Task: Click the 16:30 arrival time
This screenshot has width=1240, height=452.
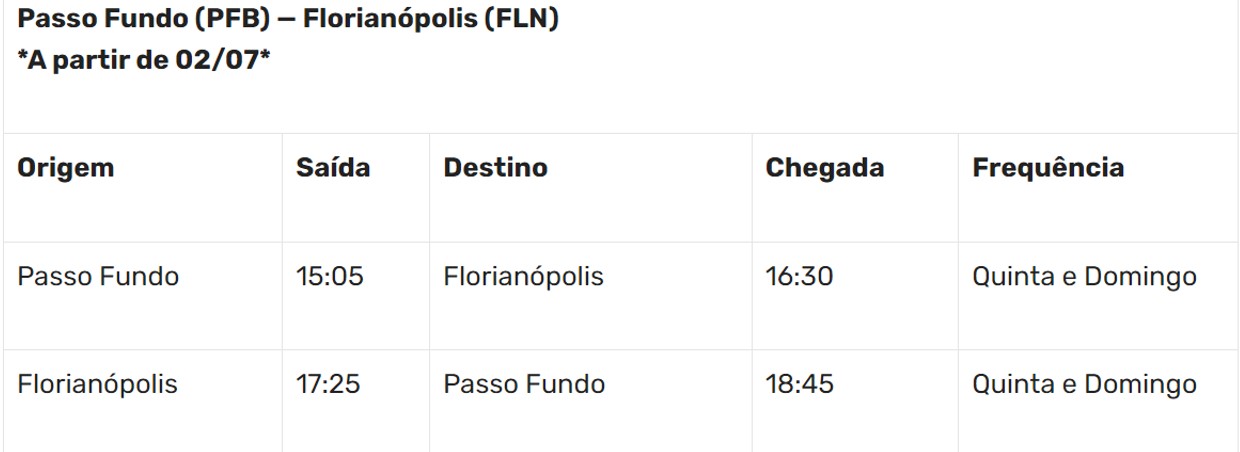Action: click(799, 277)
